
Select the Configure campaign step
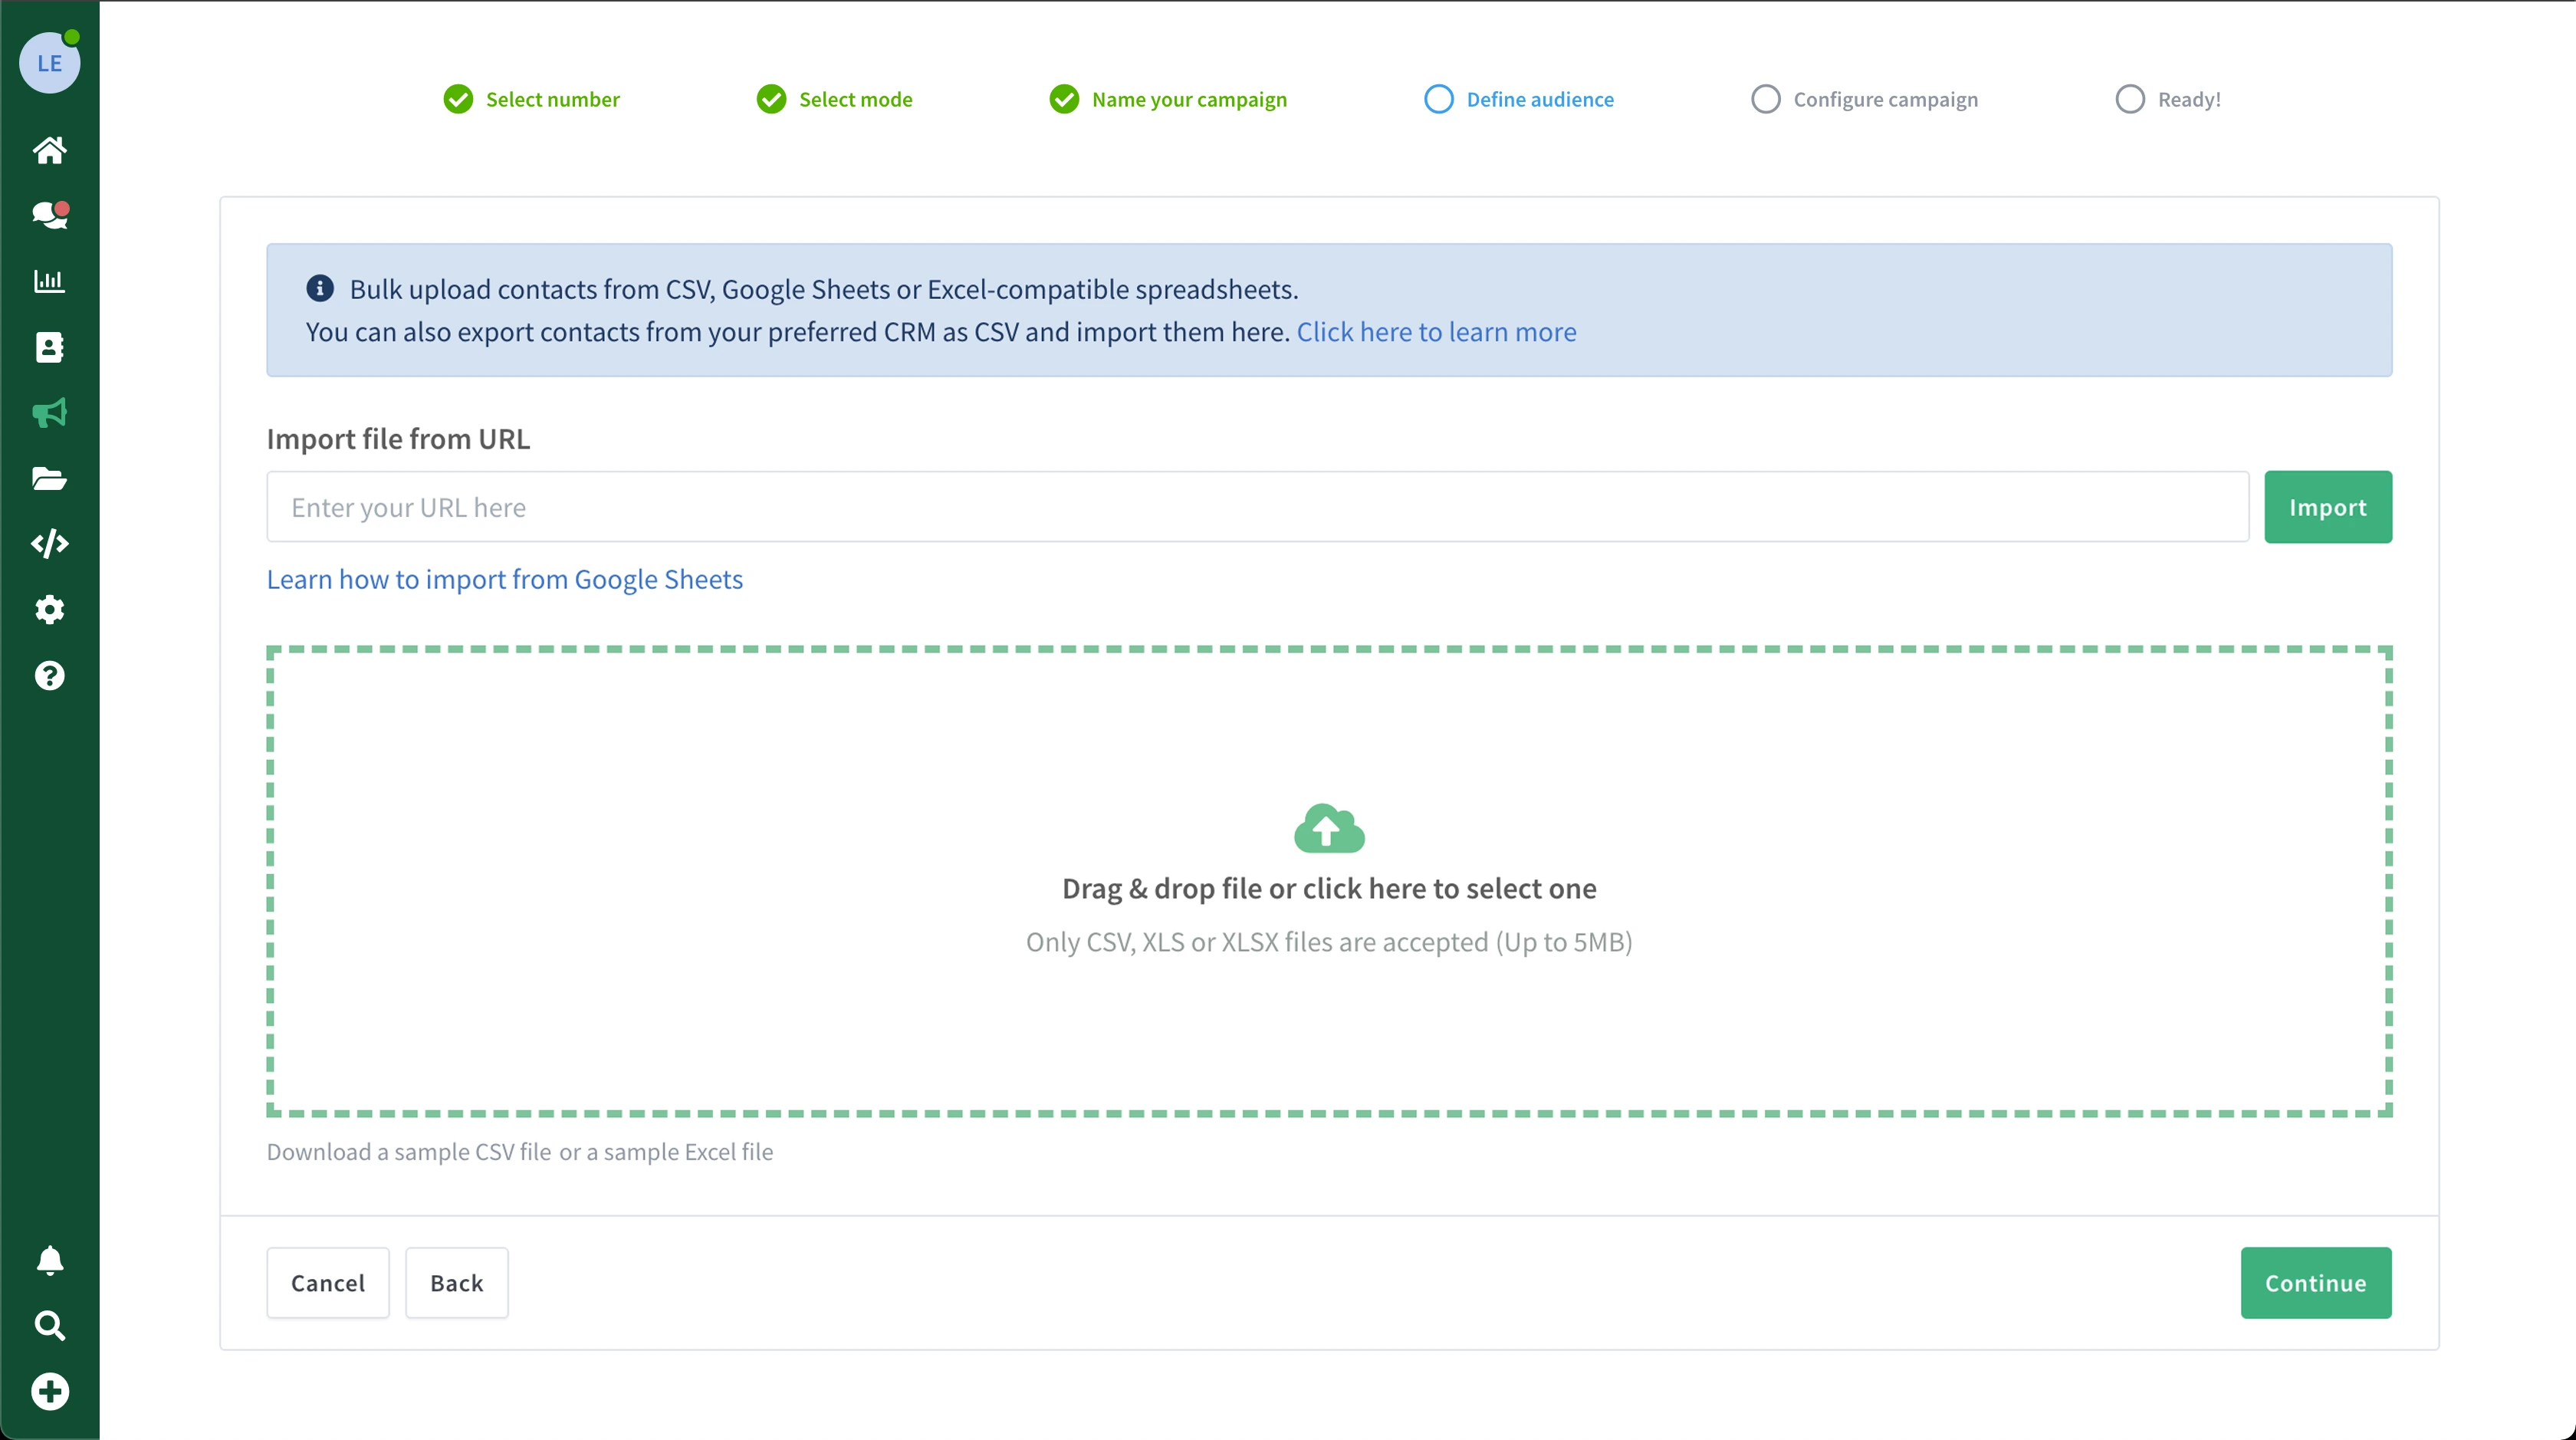point(1864,99)
